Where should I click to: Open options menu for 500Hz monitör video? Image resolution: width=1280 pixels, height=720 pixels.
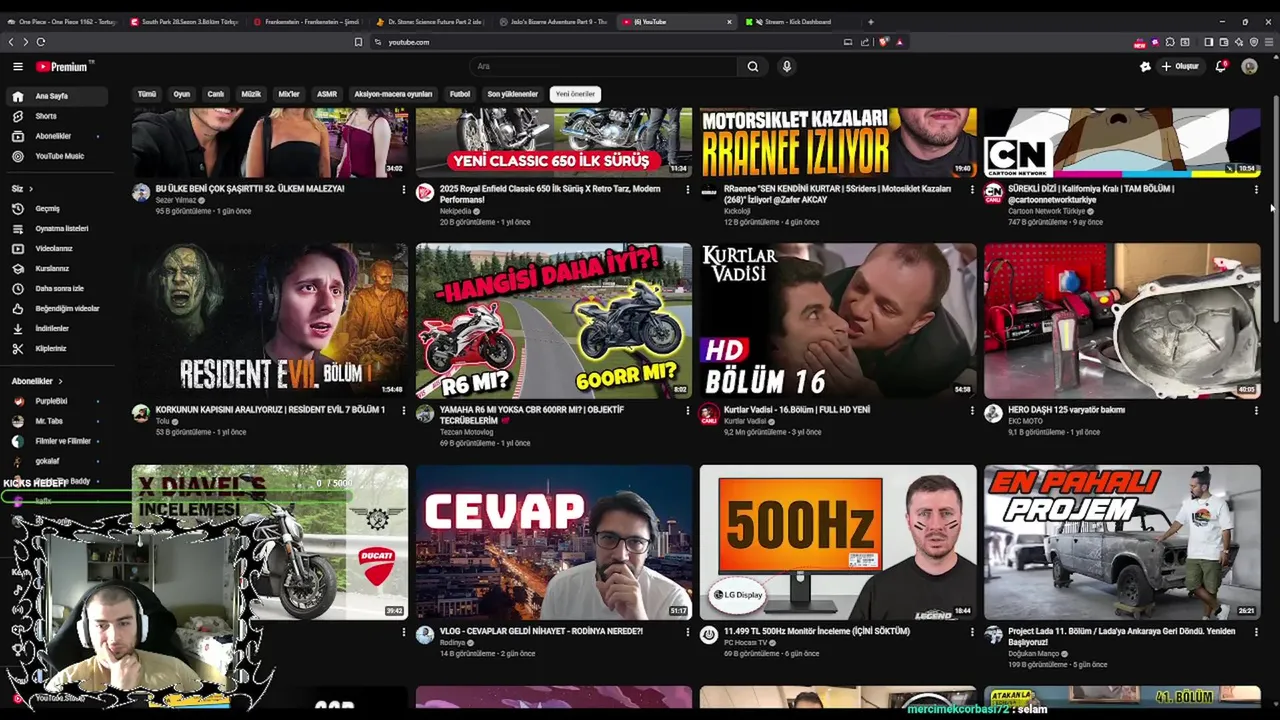click(x=971, y=632)
